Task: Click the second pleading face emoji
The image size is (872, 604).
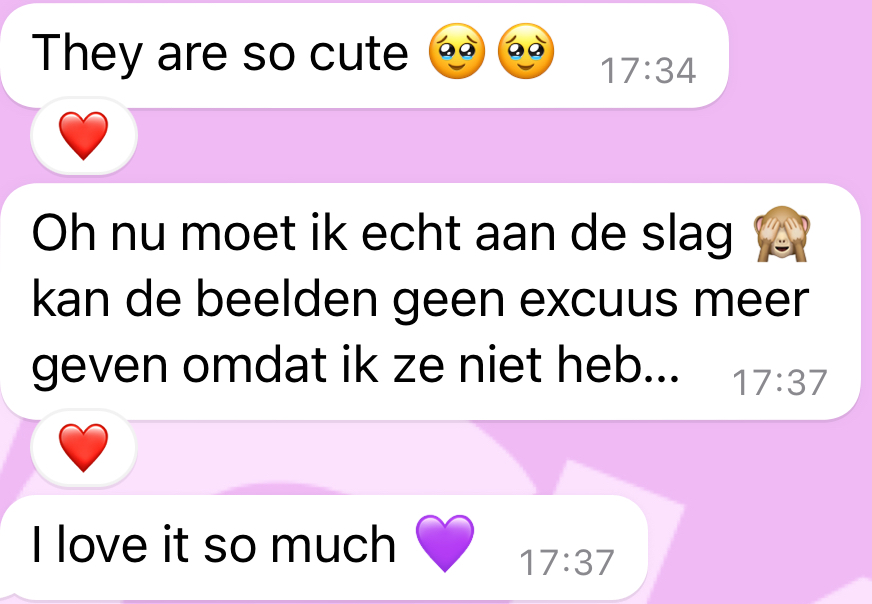Action: (x=526, y=51)
